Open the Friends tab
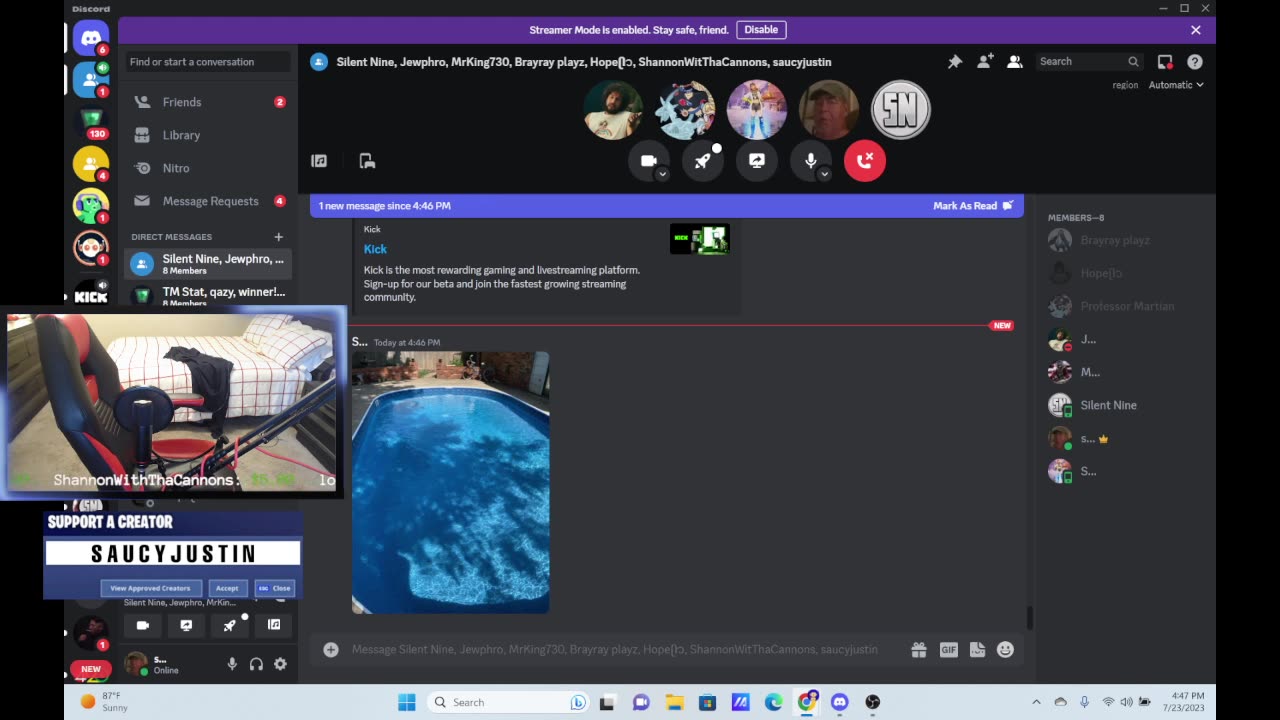The height and width of the screenshot is (720, 1280). (208, 102)
